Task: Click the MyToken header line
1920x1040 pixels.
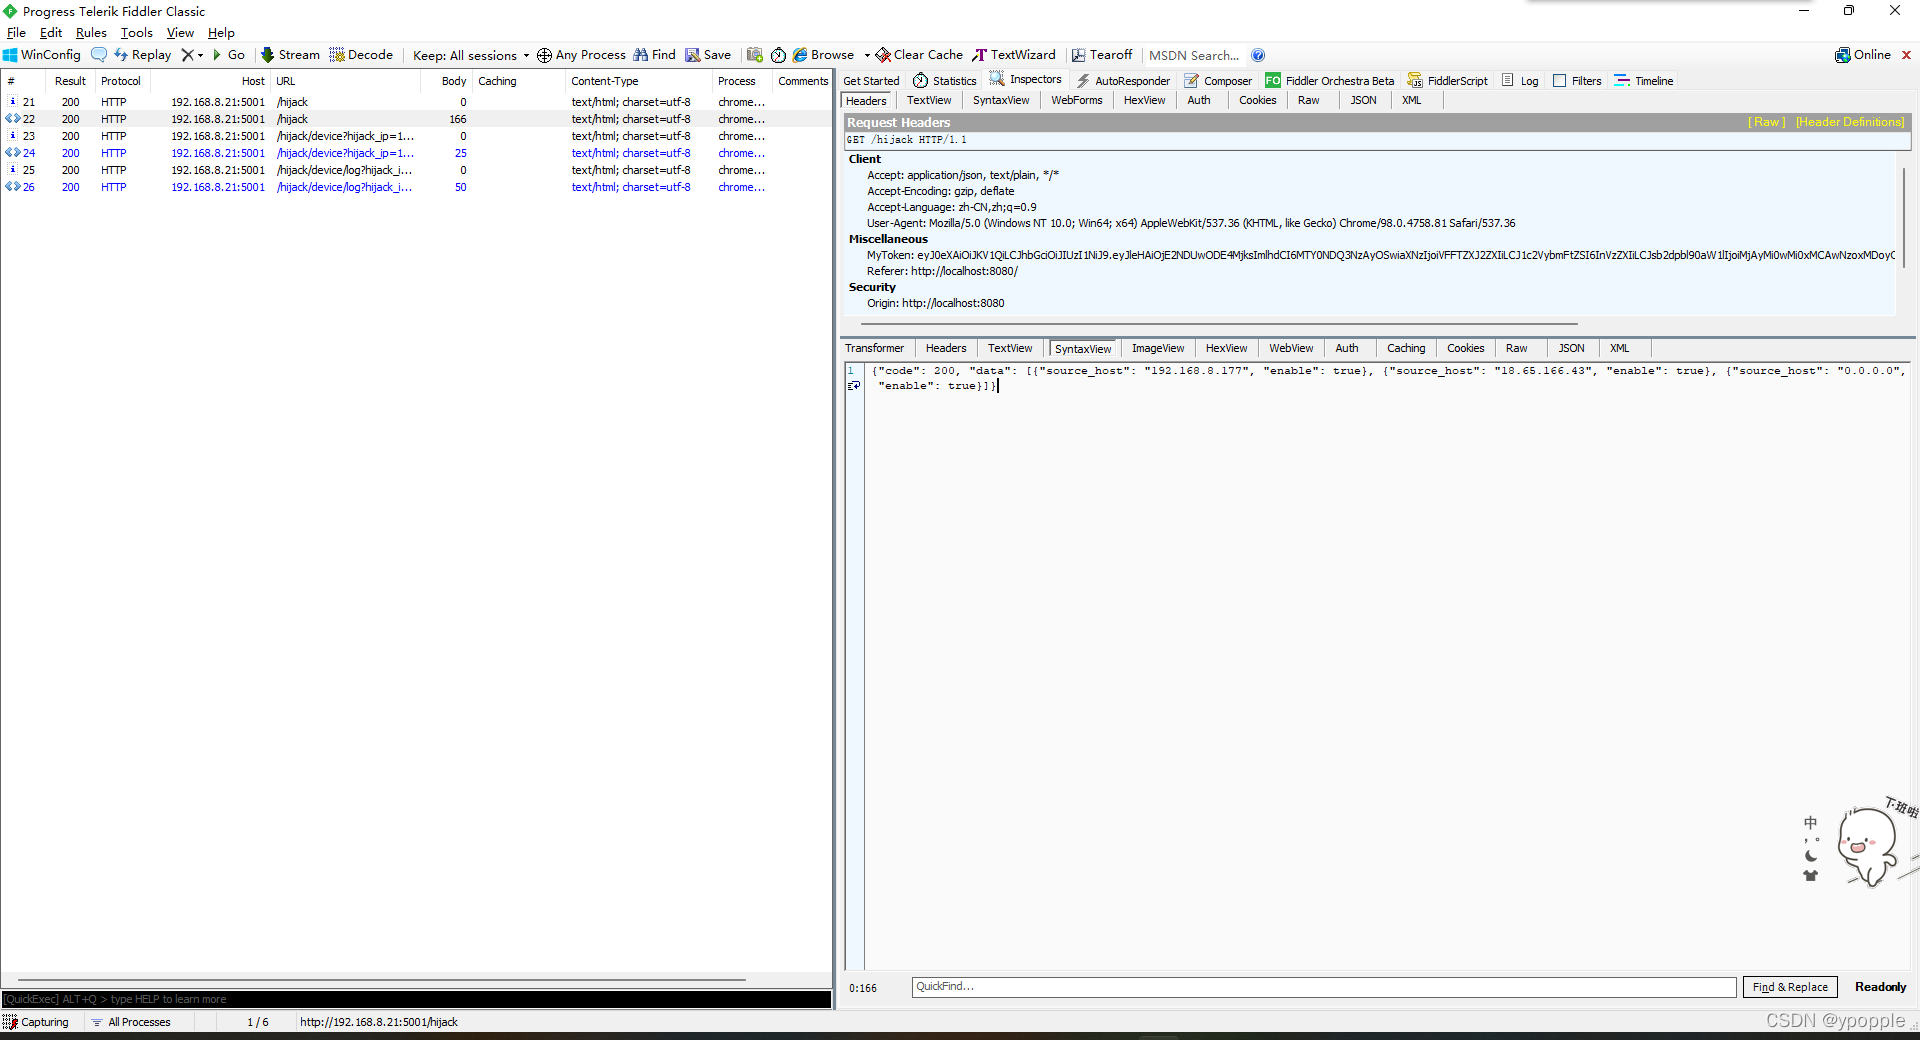Action: tap(1380, 255)
